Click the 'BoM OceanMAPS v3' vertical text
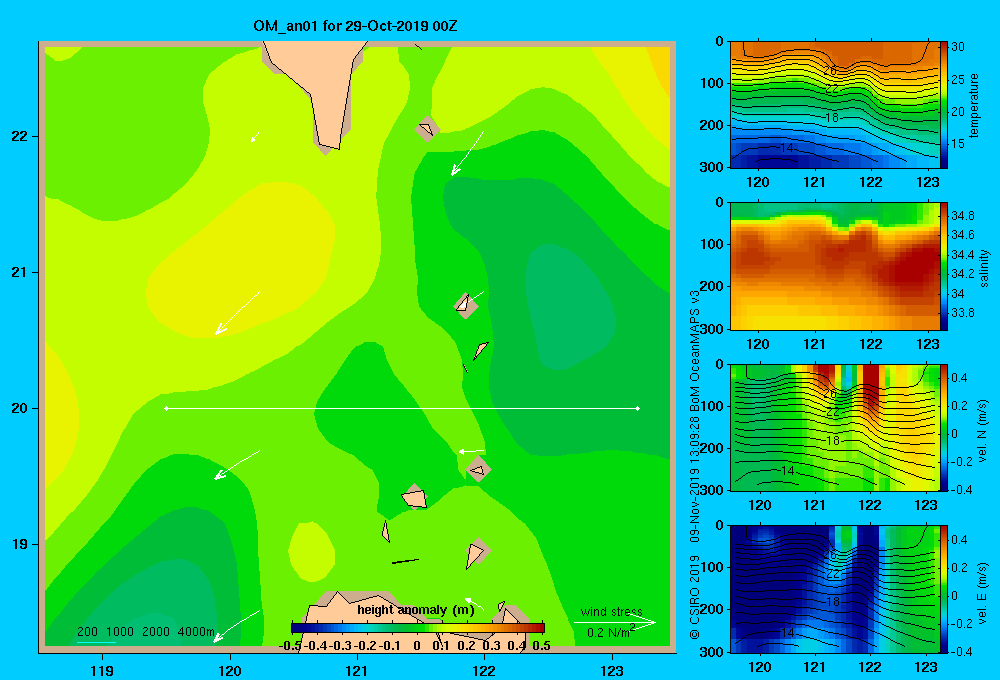The image size is (1000, 680). tap(695, 351)
